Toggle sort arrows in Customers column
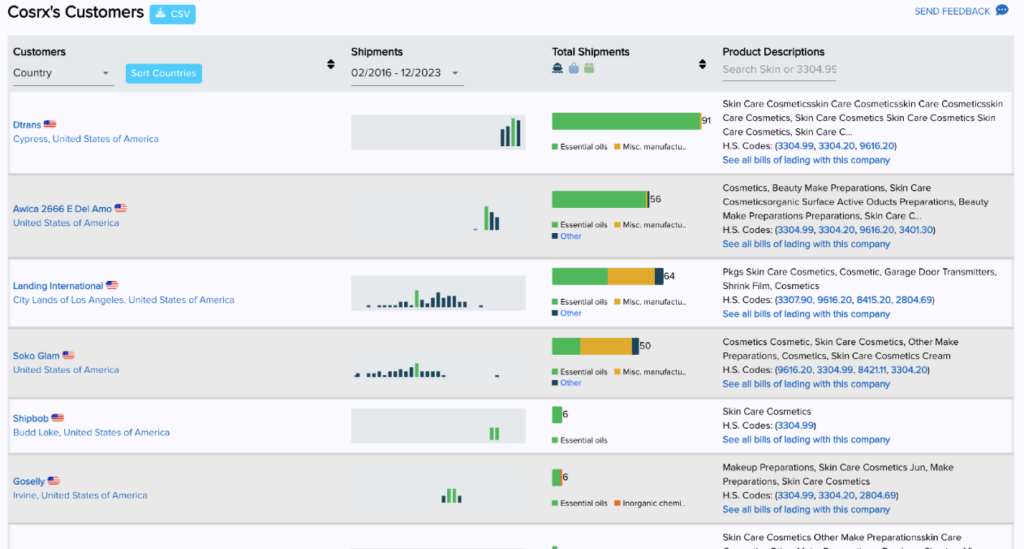The image size is (1024, 549). click(x=331, y=64)
